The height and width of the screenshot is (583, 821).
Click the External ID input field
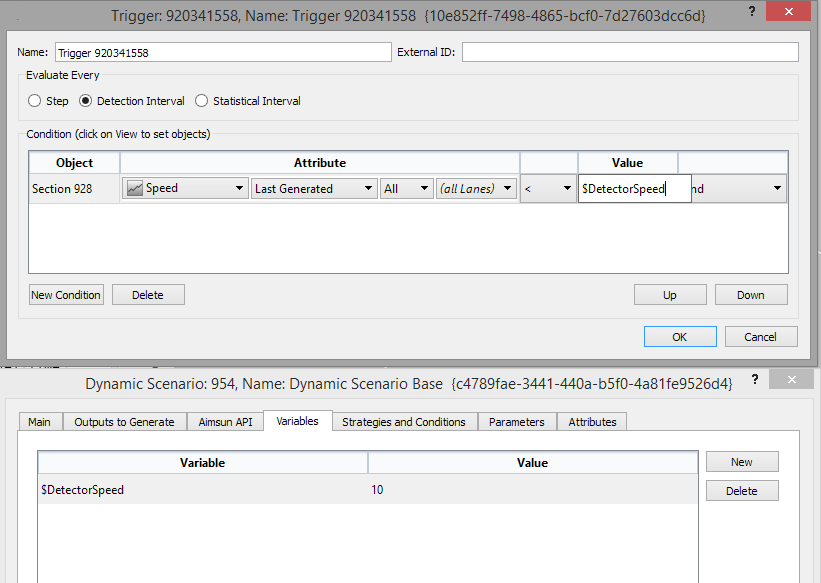tap(630, 51)
